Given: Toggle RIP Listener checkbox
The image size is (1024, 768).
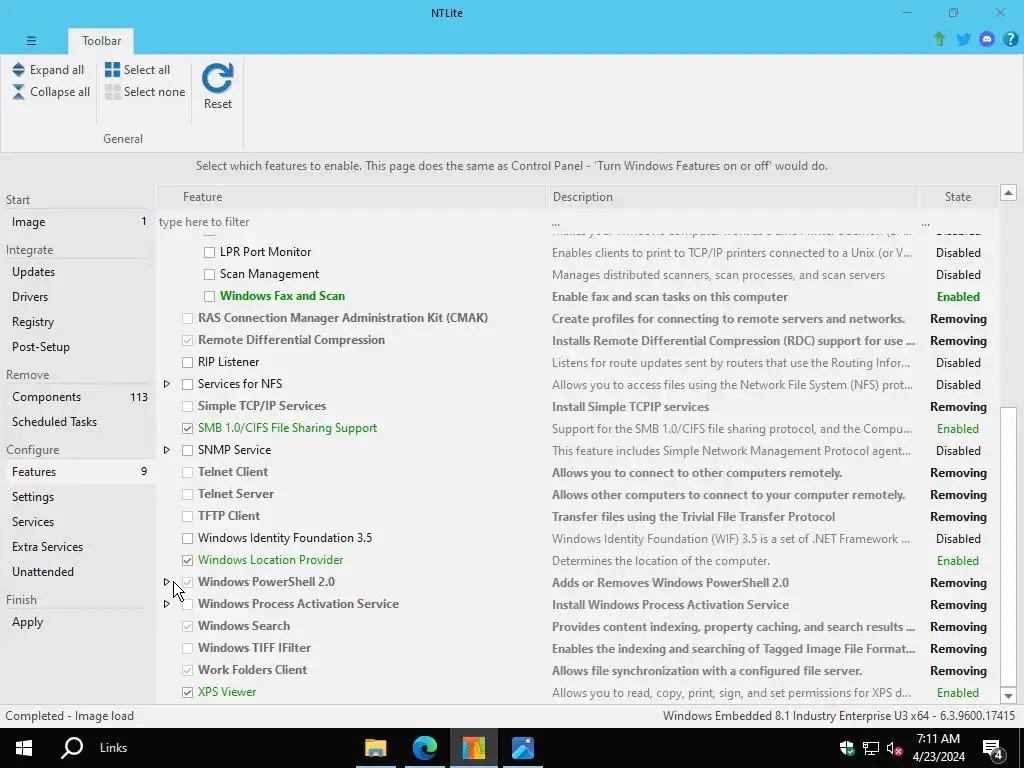Looking at the screenshot, I should (x=187, y=362).
